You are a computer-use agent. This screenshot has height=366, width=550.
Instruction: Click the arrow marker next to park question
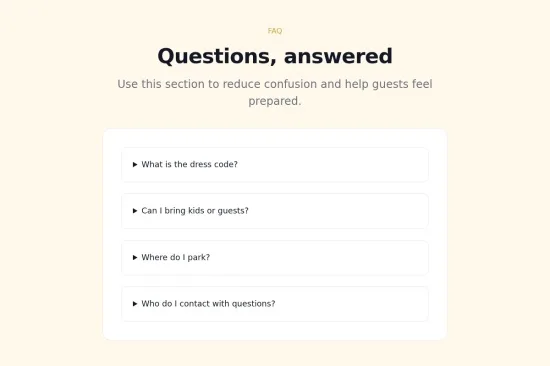(135, 258)
